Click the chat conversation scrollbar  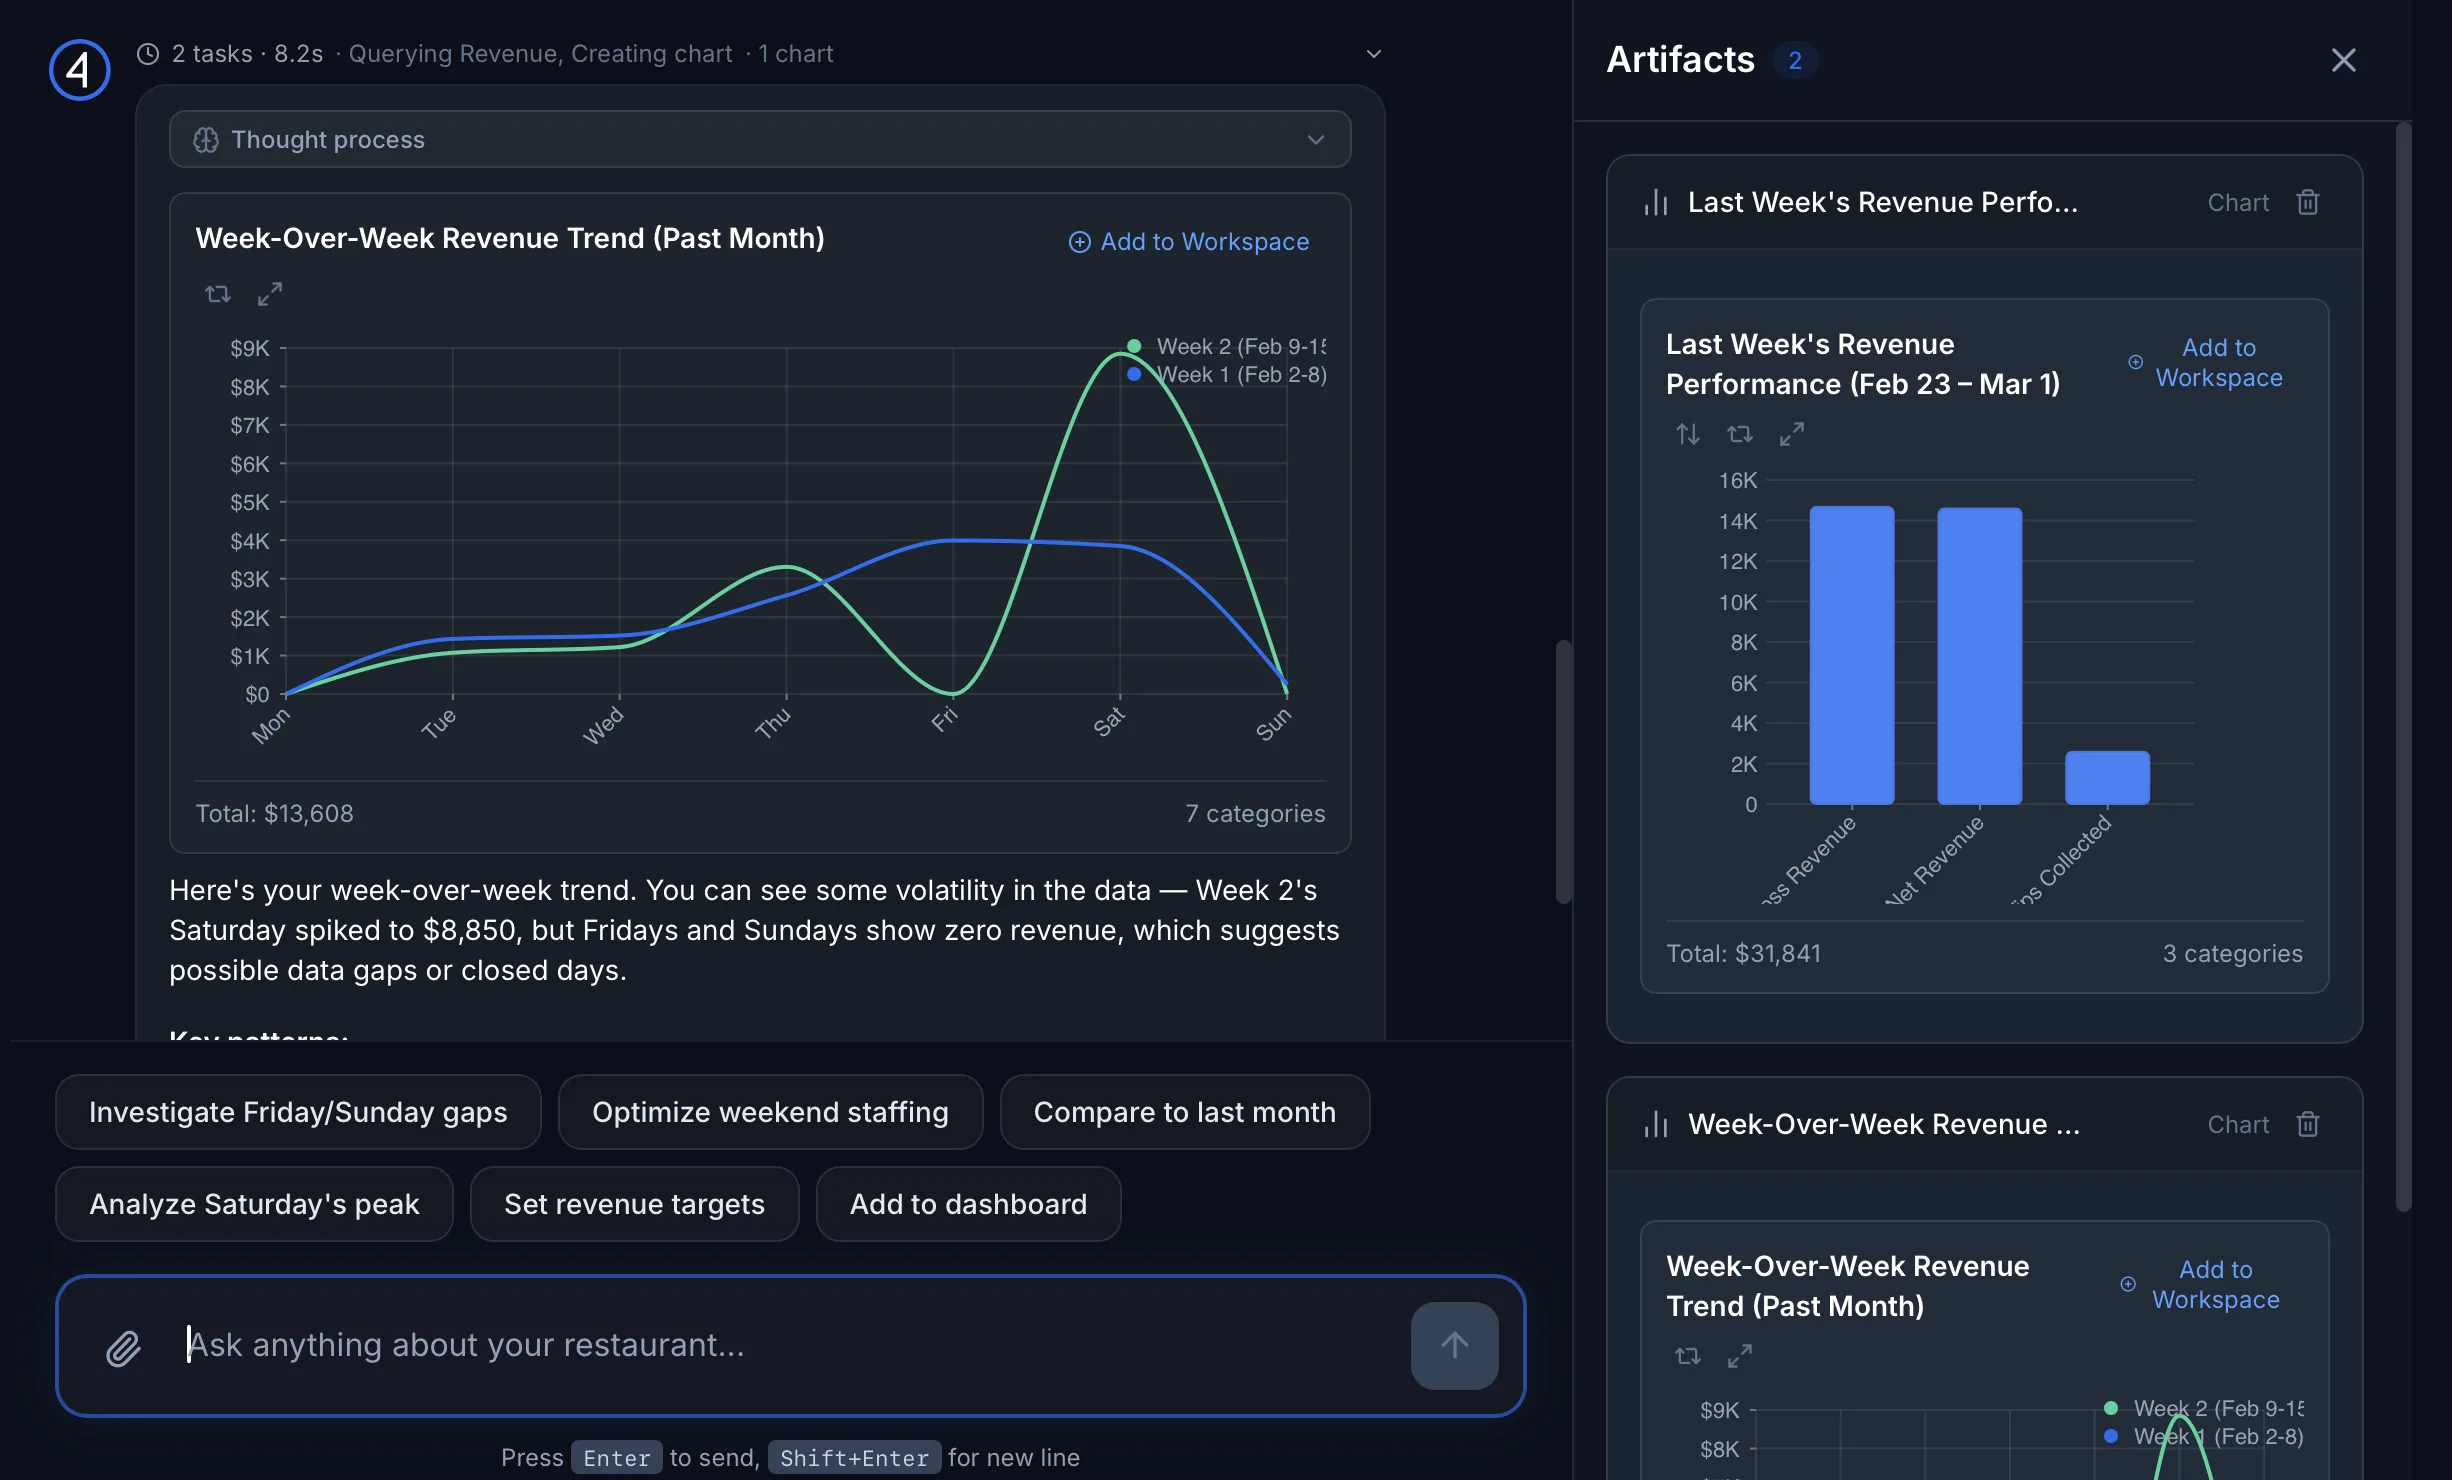1563,771
